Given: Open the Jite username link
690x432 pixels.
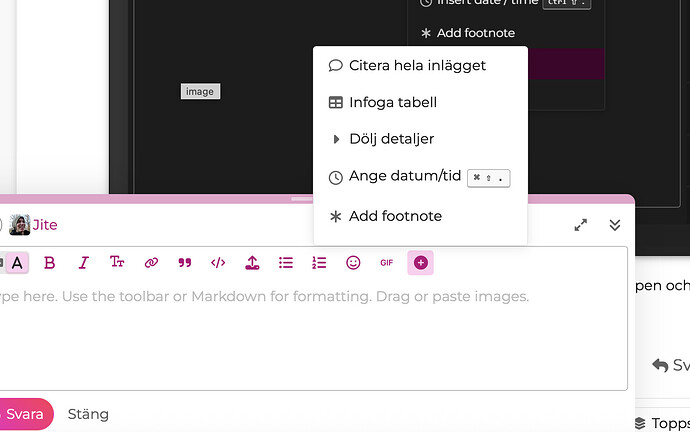Looking at the screenshot, I should [x=45, y=225].
